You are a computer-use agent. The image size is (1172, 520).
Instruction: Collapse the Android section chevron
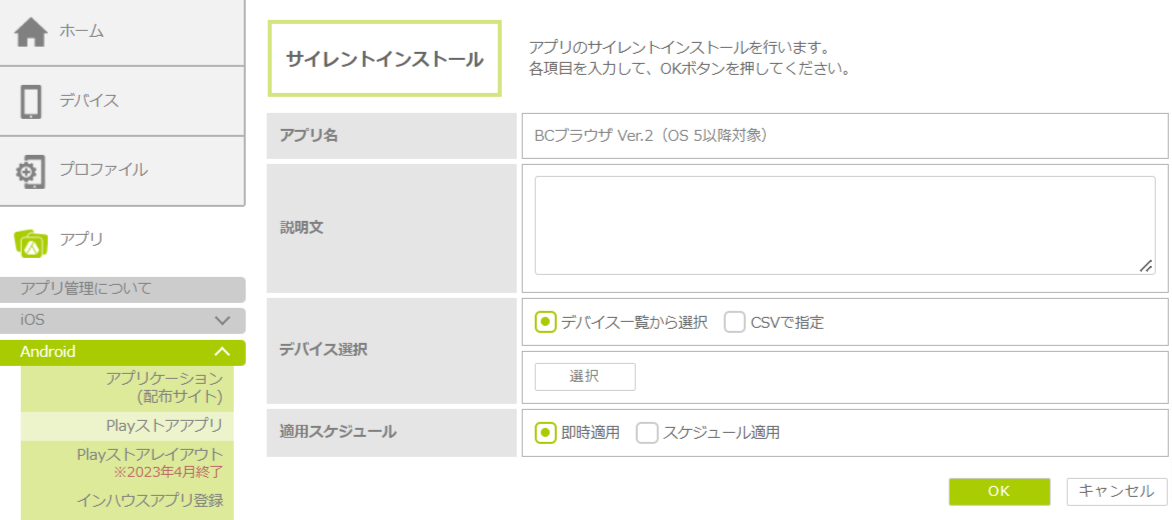click(x=223, y=352)
